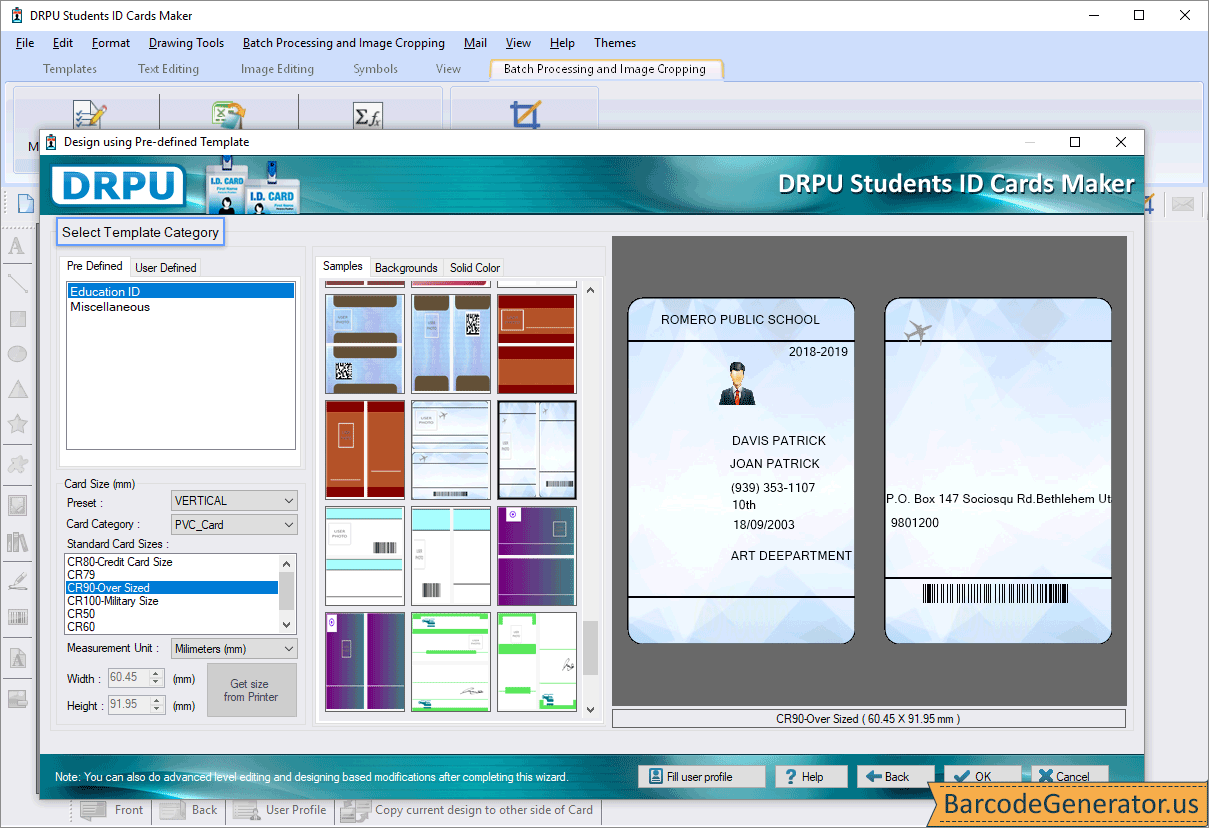
Task: Open the File menu
Action: [25, 43]
